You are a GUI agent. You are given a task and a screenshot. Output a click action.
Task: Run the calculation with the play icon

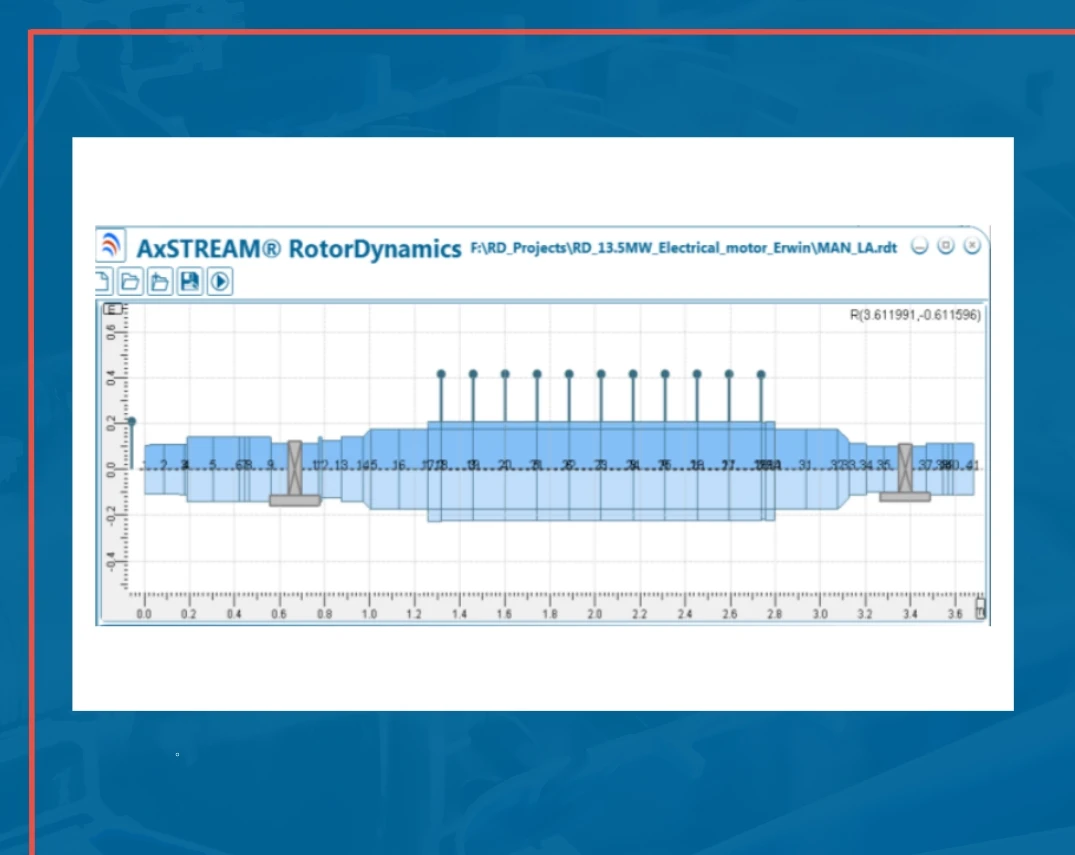point(219,281)
